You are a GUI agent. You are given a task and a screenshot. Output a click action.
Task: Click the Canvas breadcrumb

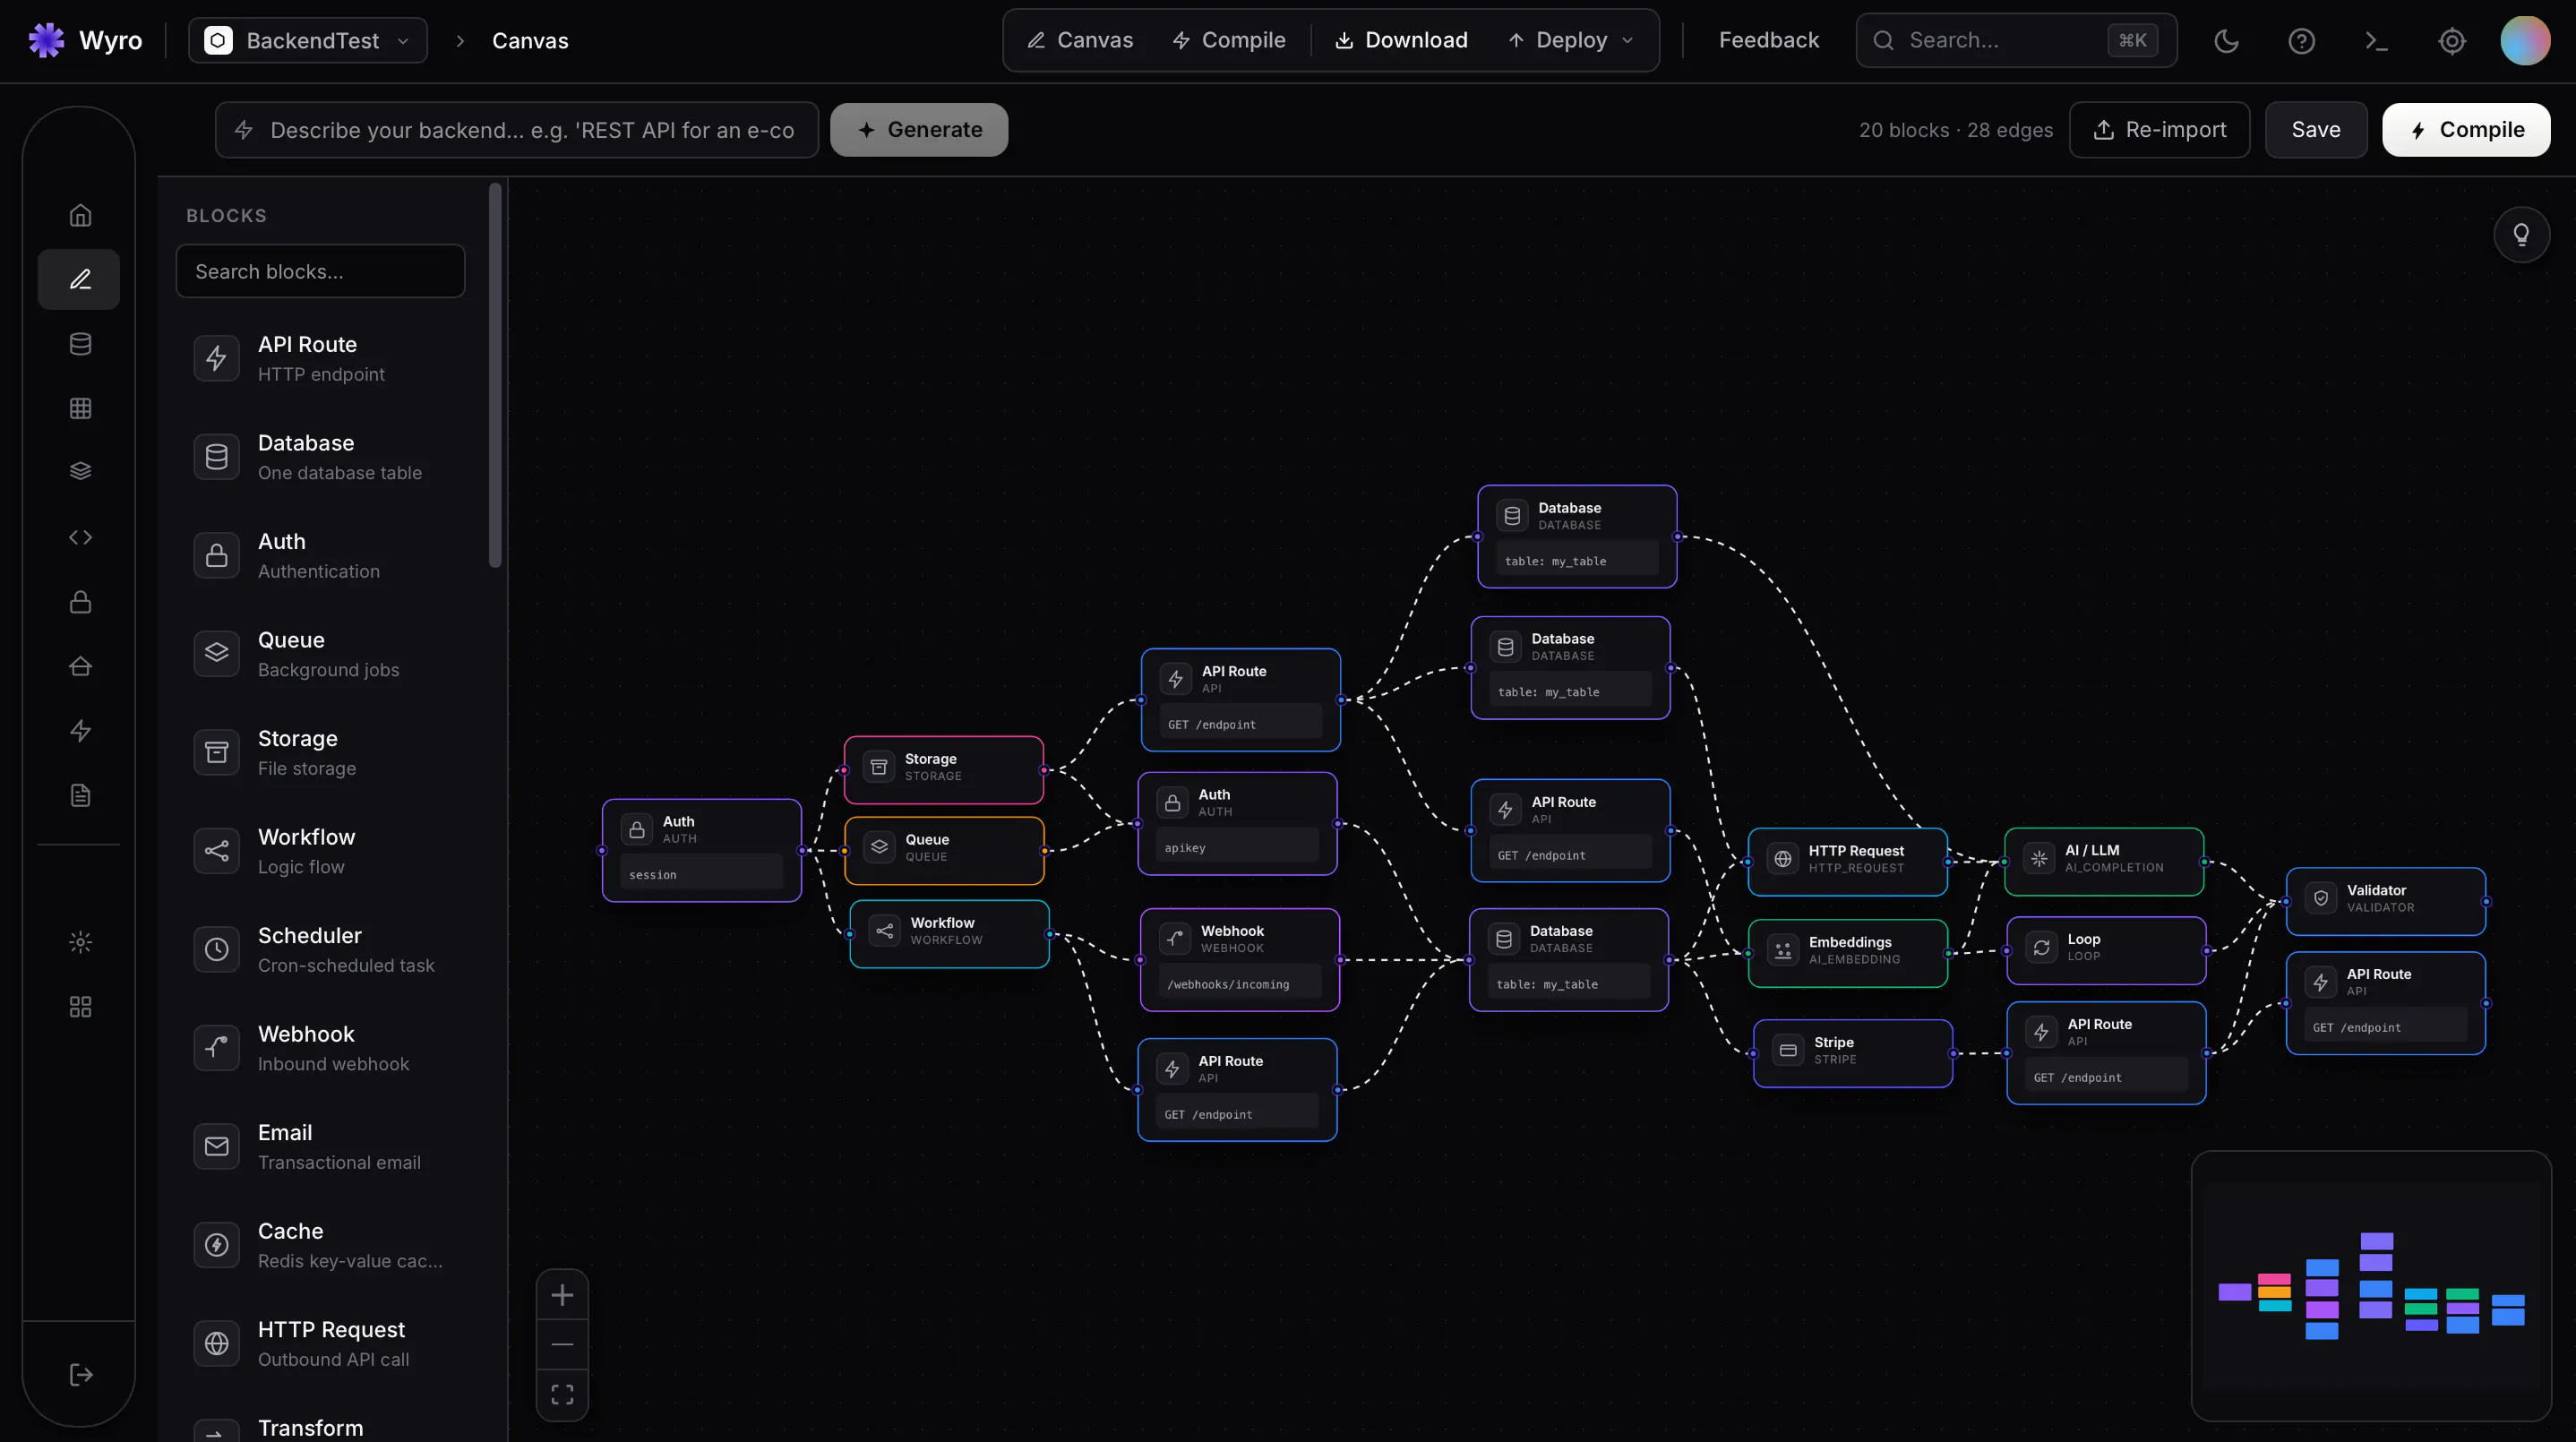coord(530,41)
